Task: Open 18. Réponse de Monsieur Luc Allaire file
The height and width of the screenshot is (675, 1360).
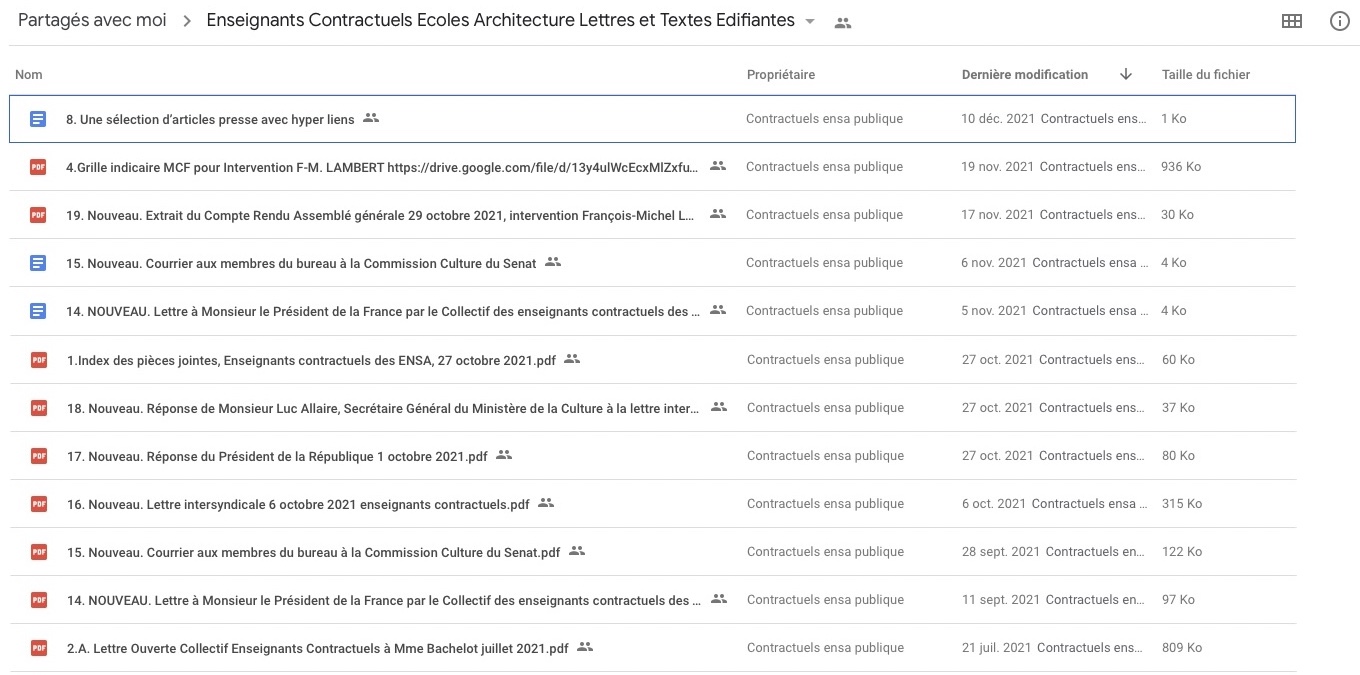Action: click(380, 408)
